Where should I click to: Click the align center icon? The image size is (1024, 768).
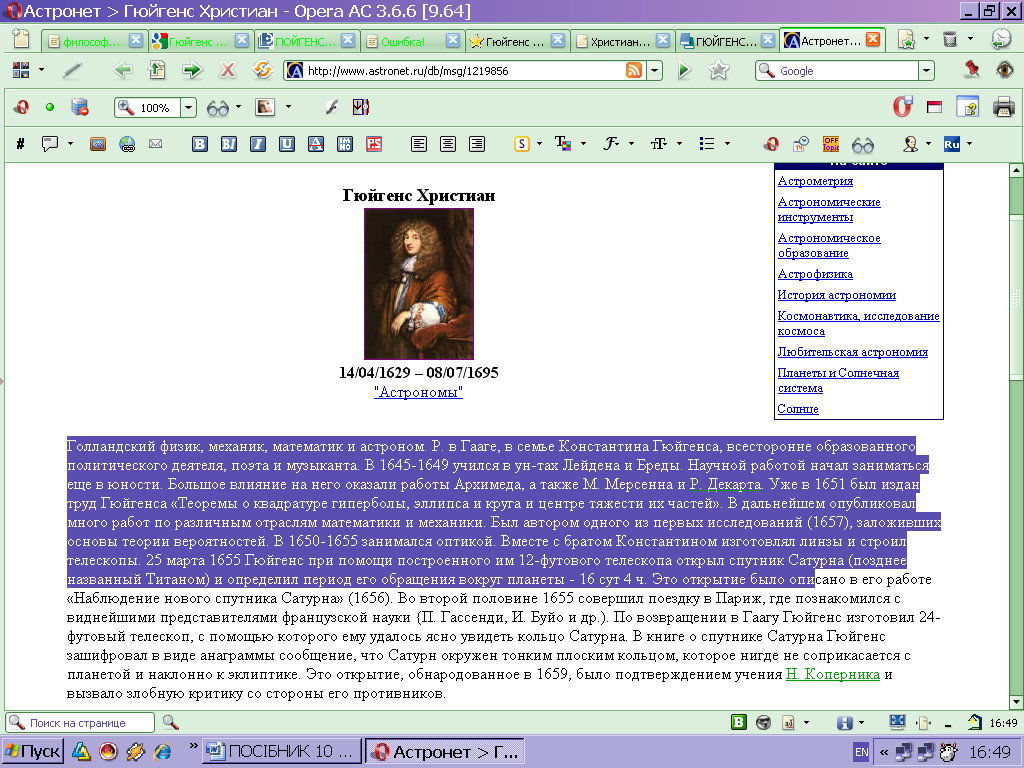coord(448,144)
